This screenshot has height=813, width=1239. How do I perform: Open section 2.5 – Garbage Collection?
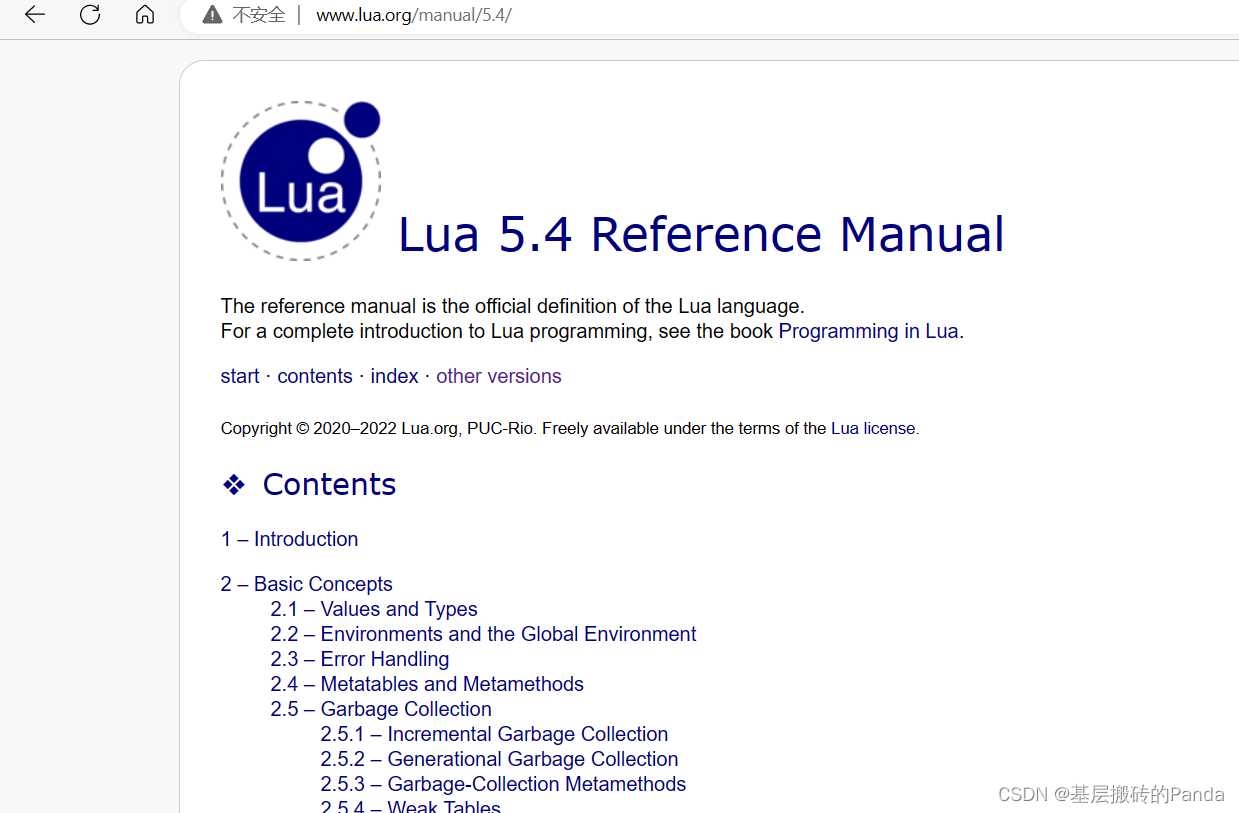click(x=381, y=709)
